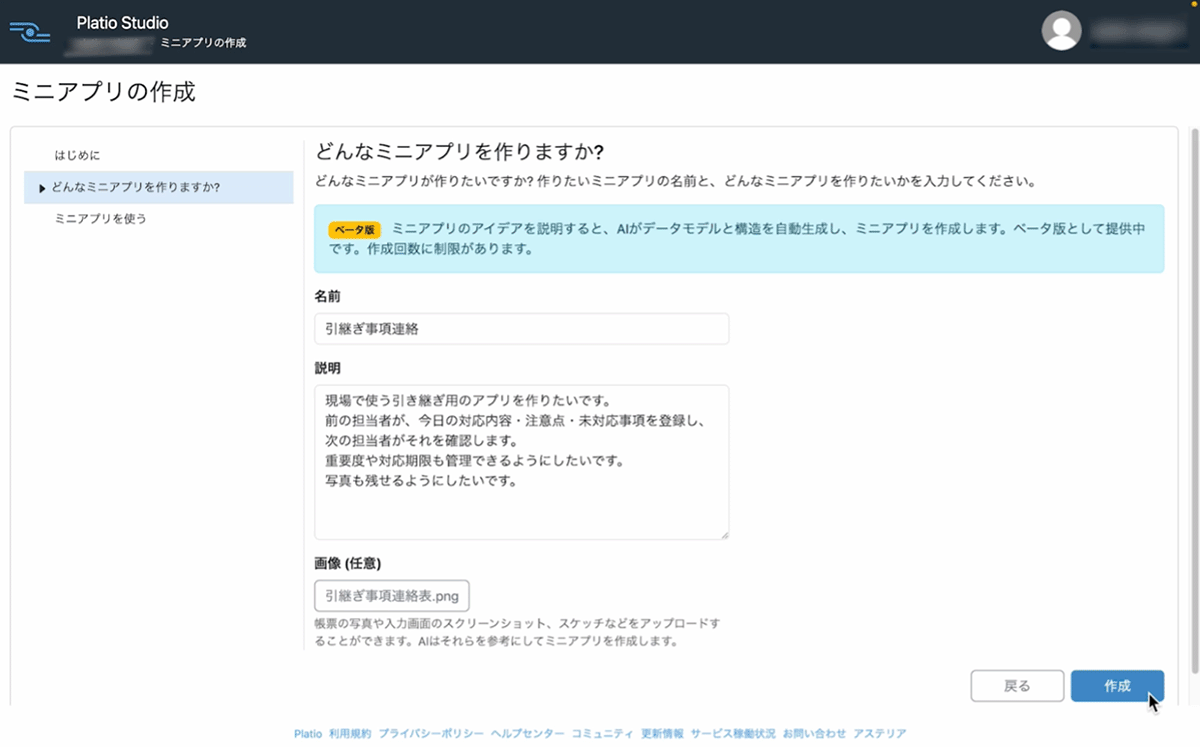Open the 利用規約 footer link
The width and height of the screenshot is (1200, 748).
pos(350,733)
